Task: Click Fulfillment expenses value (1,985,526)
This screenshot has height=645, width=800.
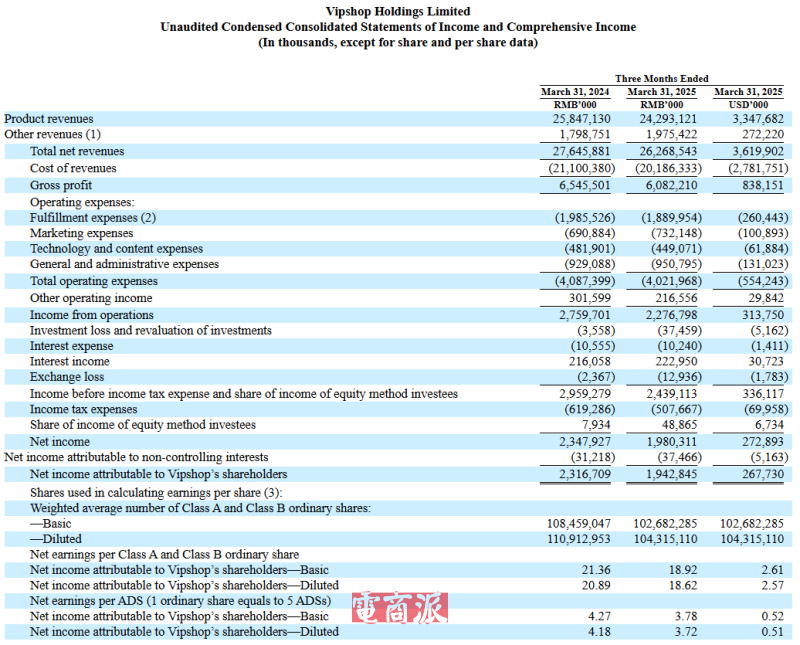Action: [585, 218]
